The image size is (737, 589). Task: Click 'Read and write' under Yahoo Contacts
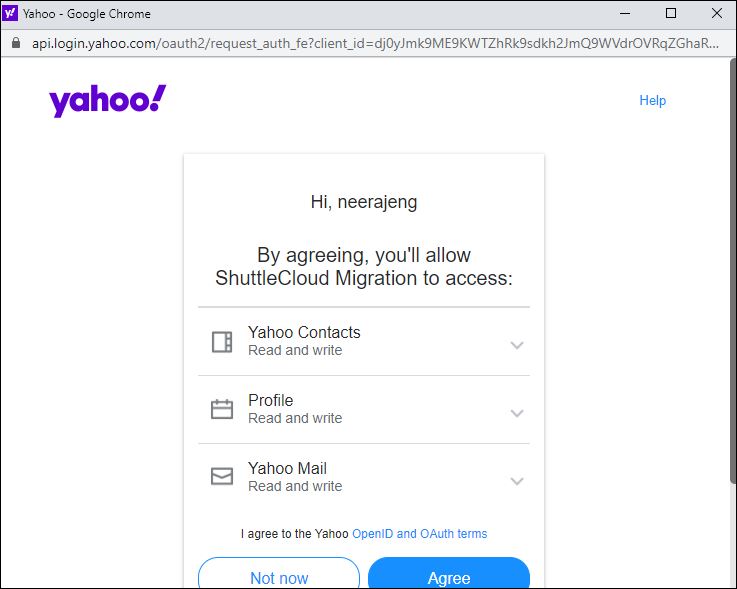[x=295, y=350]
